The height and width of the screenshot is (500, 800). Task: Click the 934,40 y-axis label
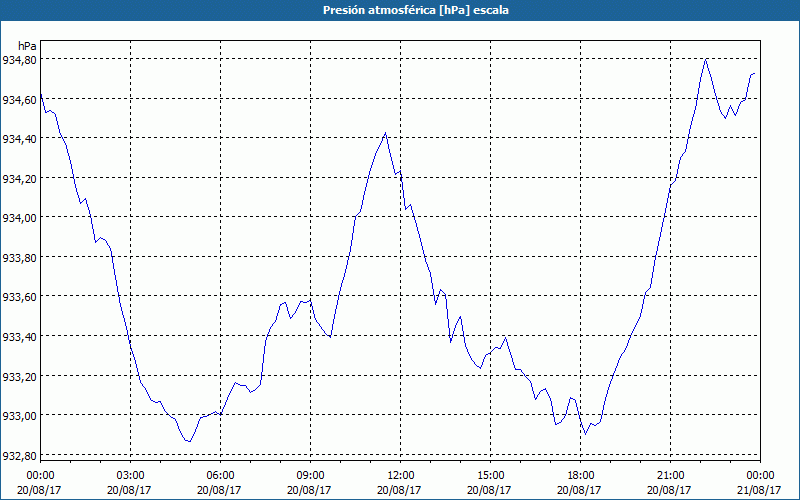[x=19, y=139]
